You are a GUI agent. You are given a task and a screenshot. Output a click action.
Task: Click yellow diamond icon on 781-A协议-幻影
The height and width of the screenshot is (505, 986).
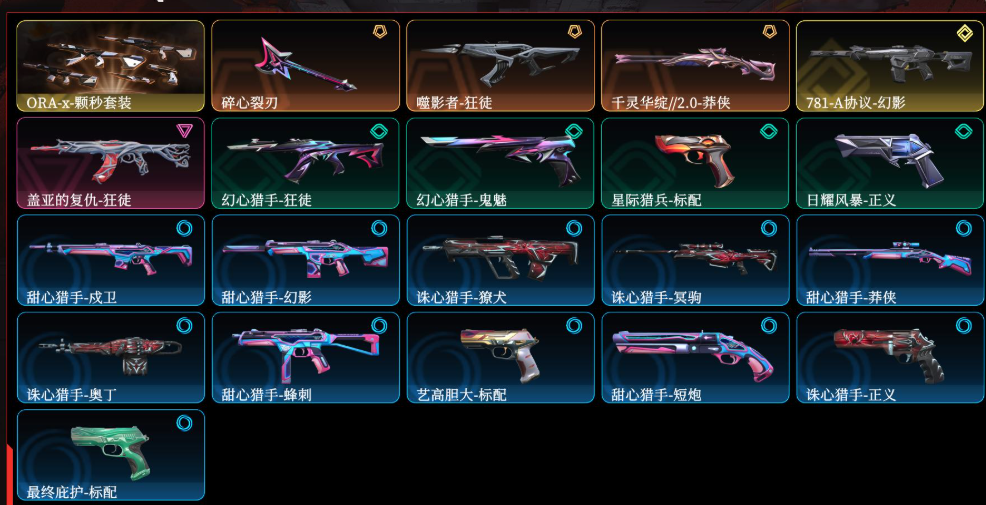coord(965,33)
